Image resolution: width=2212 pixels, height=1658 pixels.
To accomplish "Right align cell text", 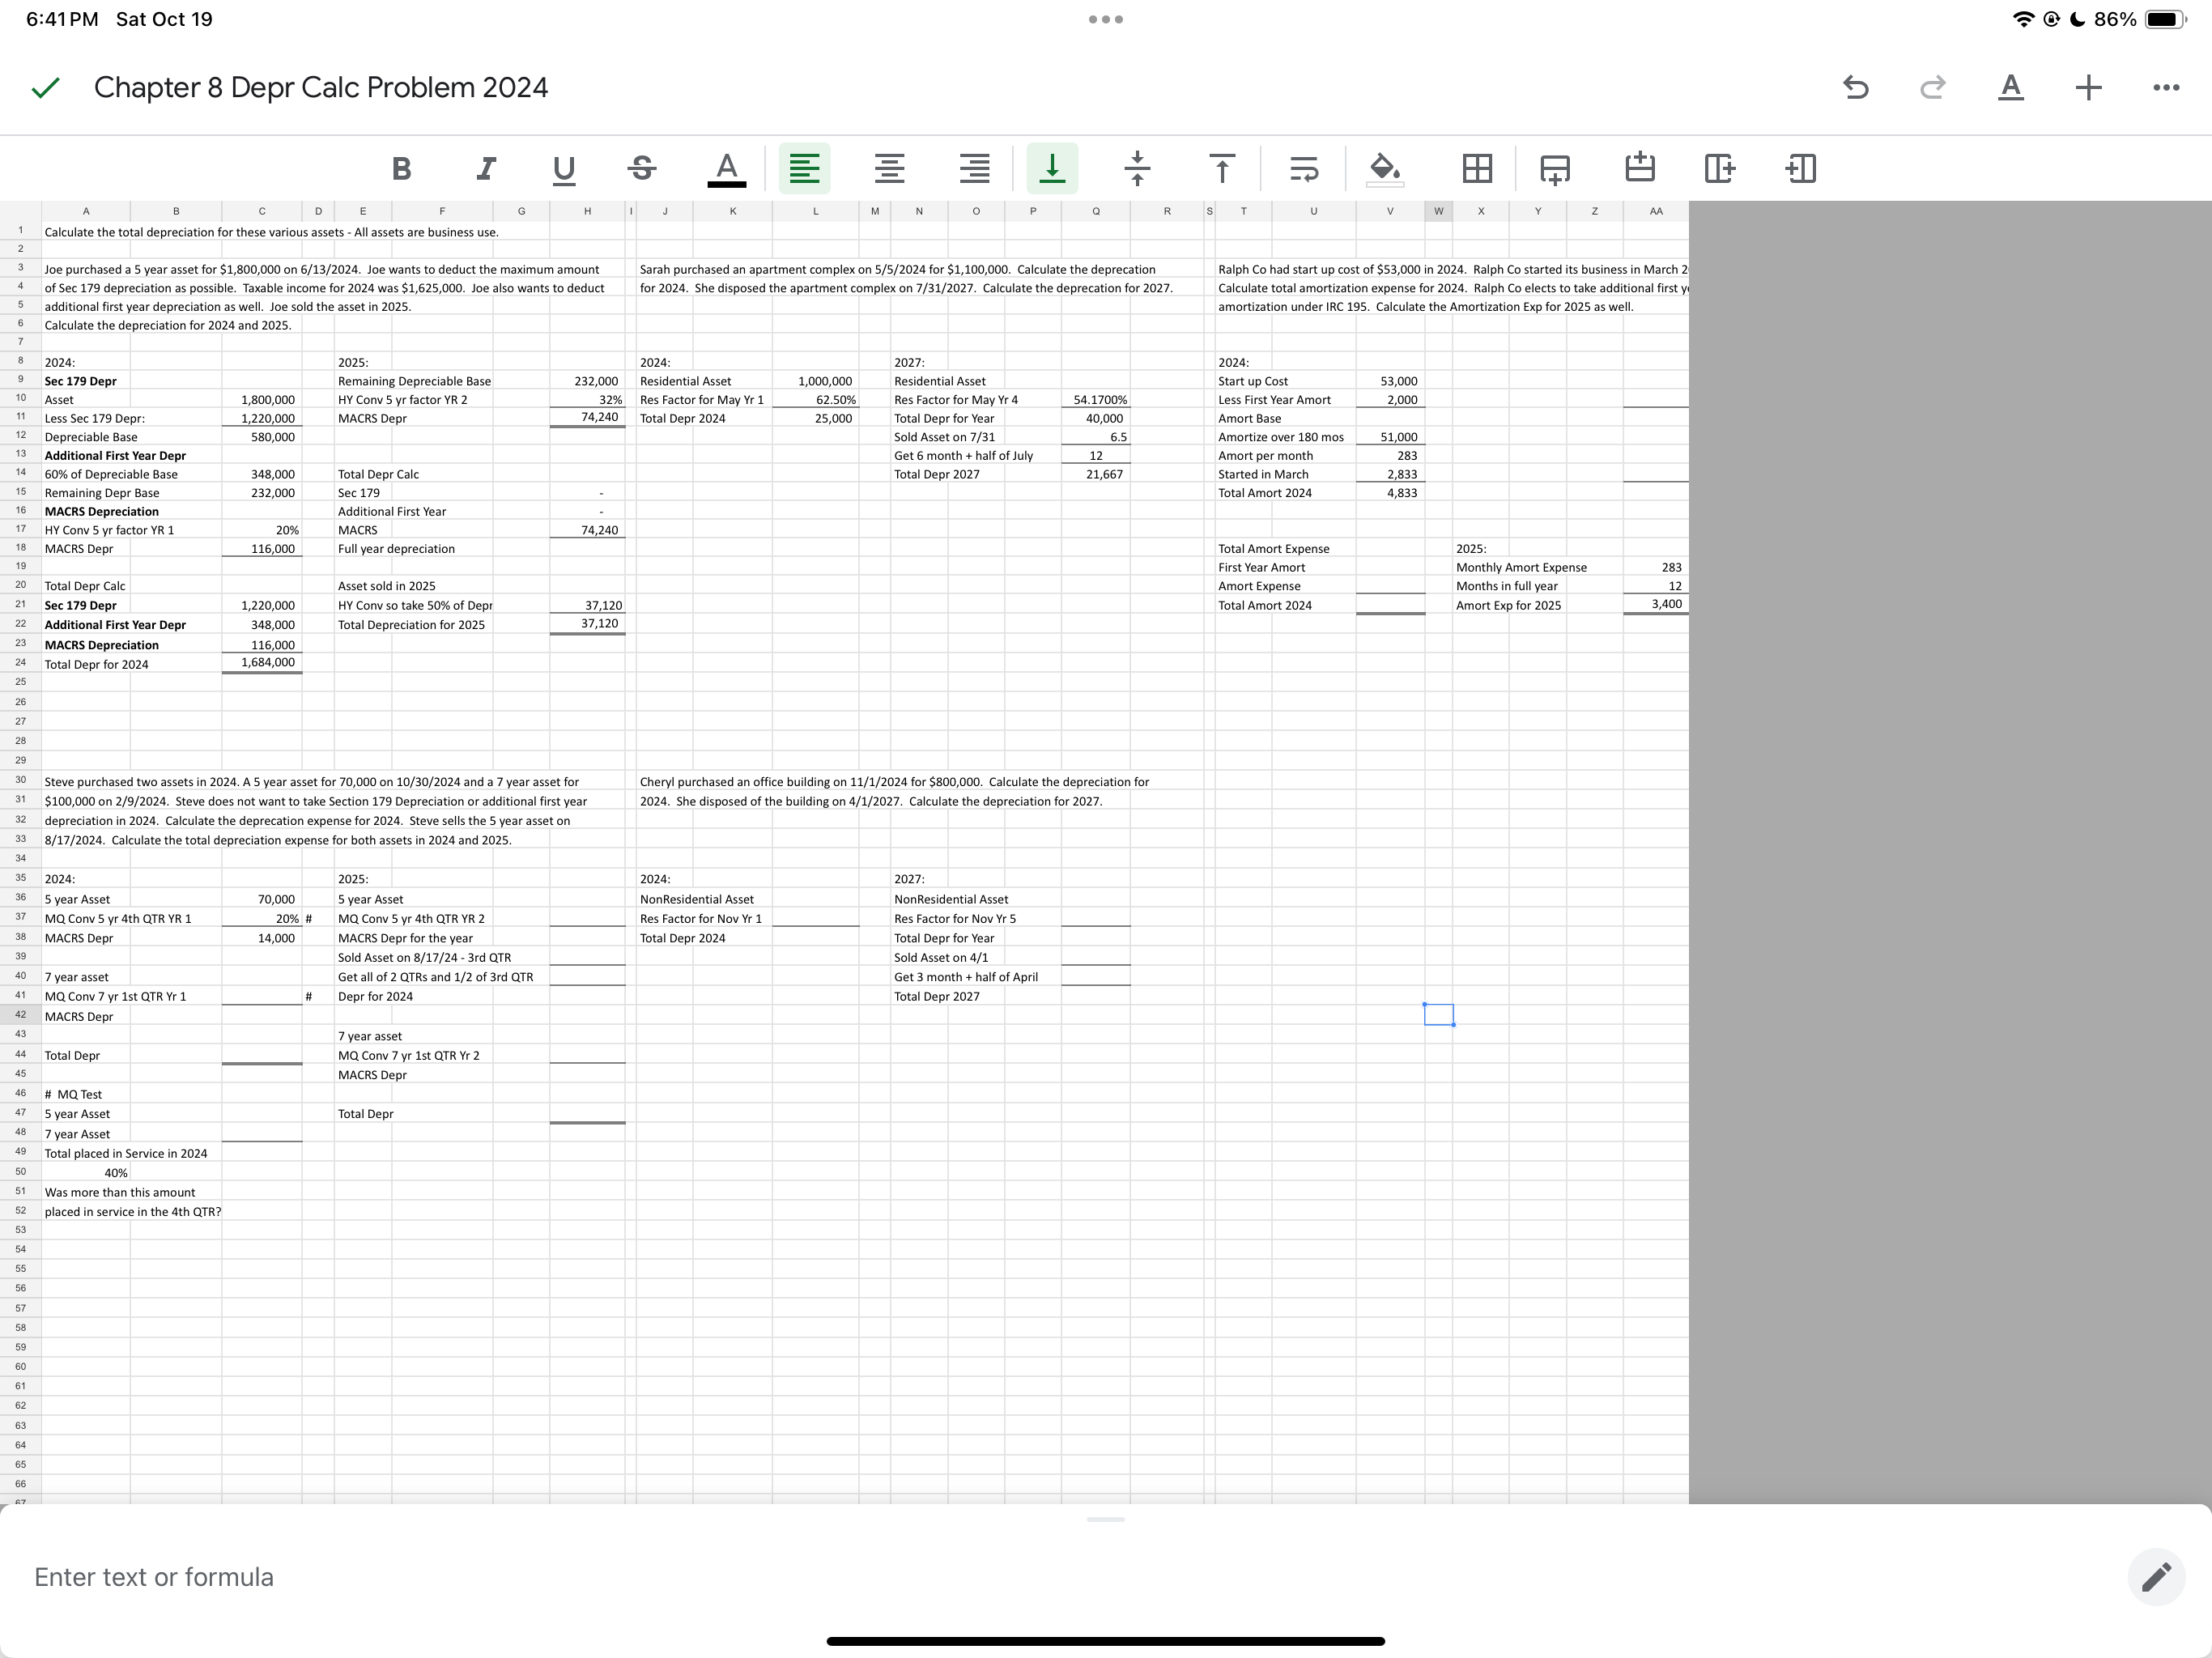I will (x=974, y=168).
